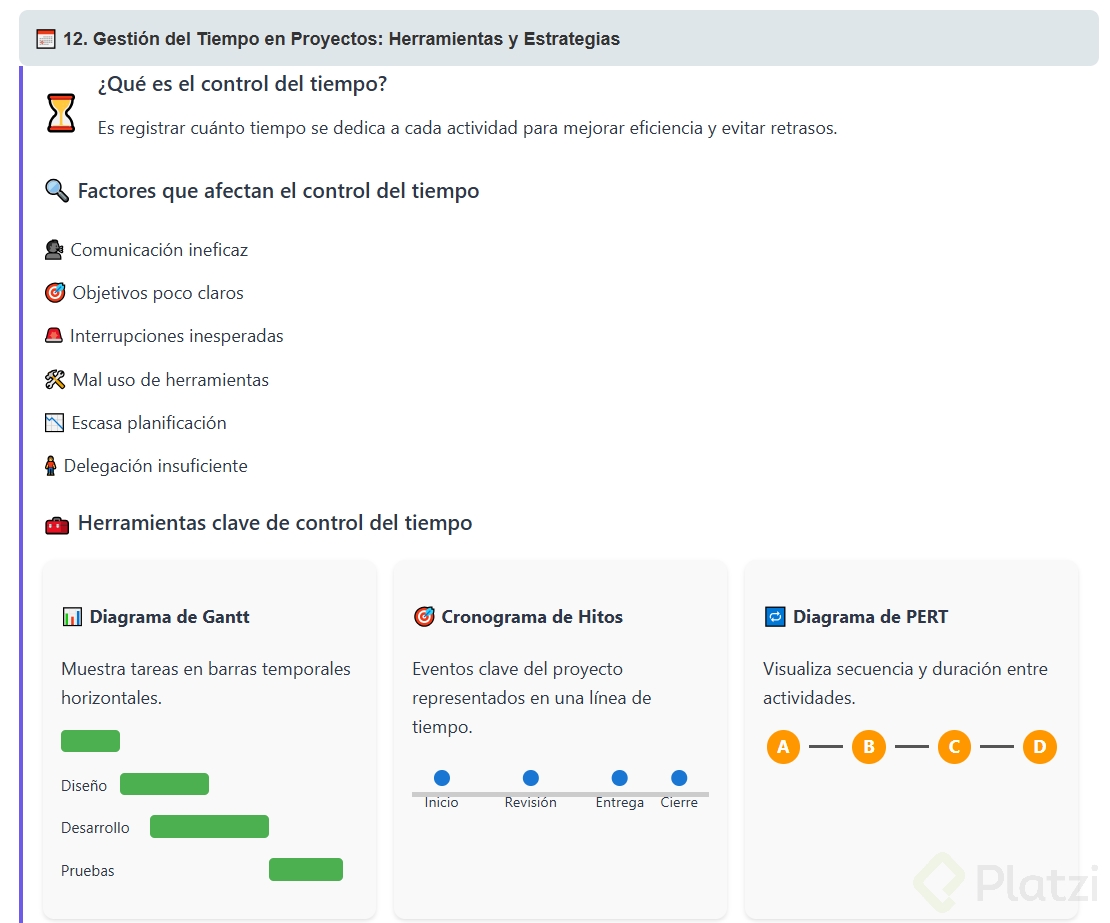Select the Inicio milestone dot
The width and height of the screenshot is (1110, 923).
(x=442, y=778)
